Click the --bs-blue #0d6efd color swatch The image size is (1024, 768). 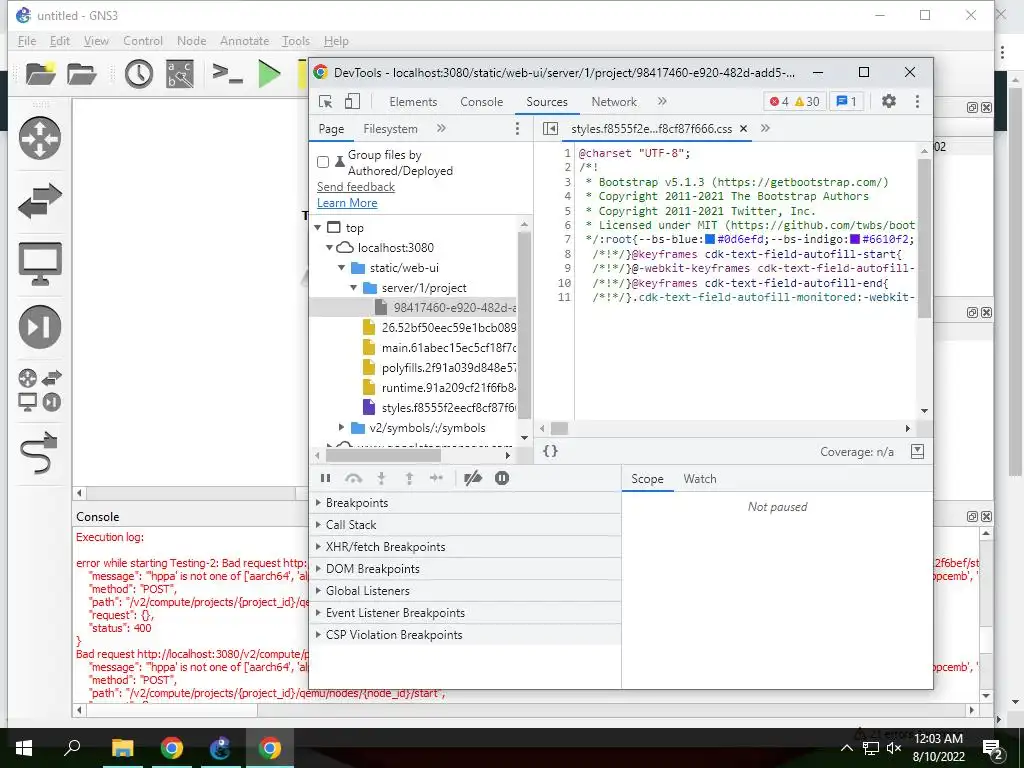coord(710,239)
